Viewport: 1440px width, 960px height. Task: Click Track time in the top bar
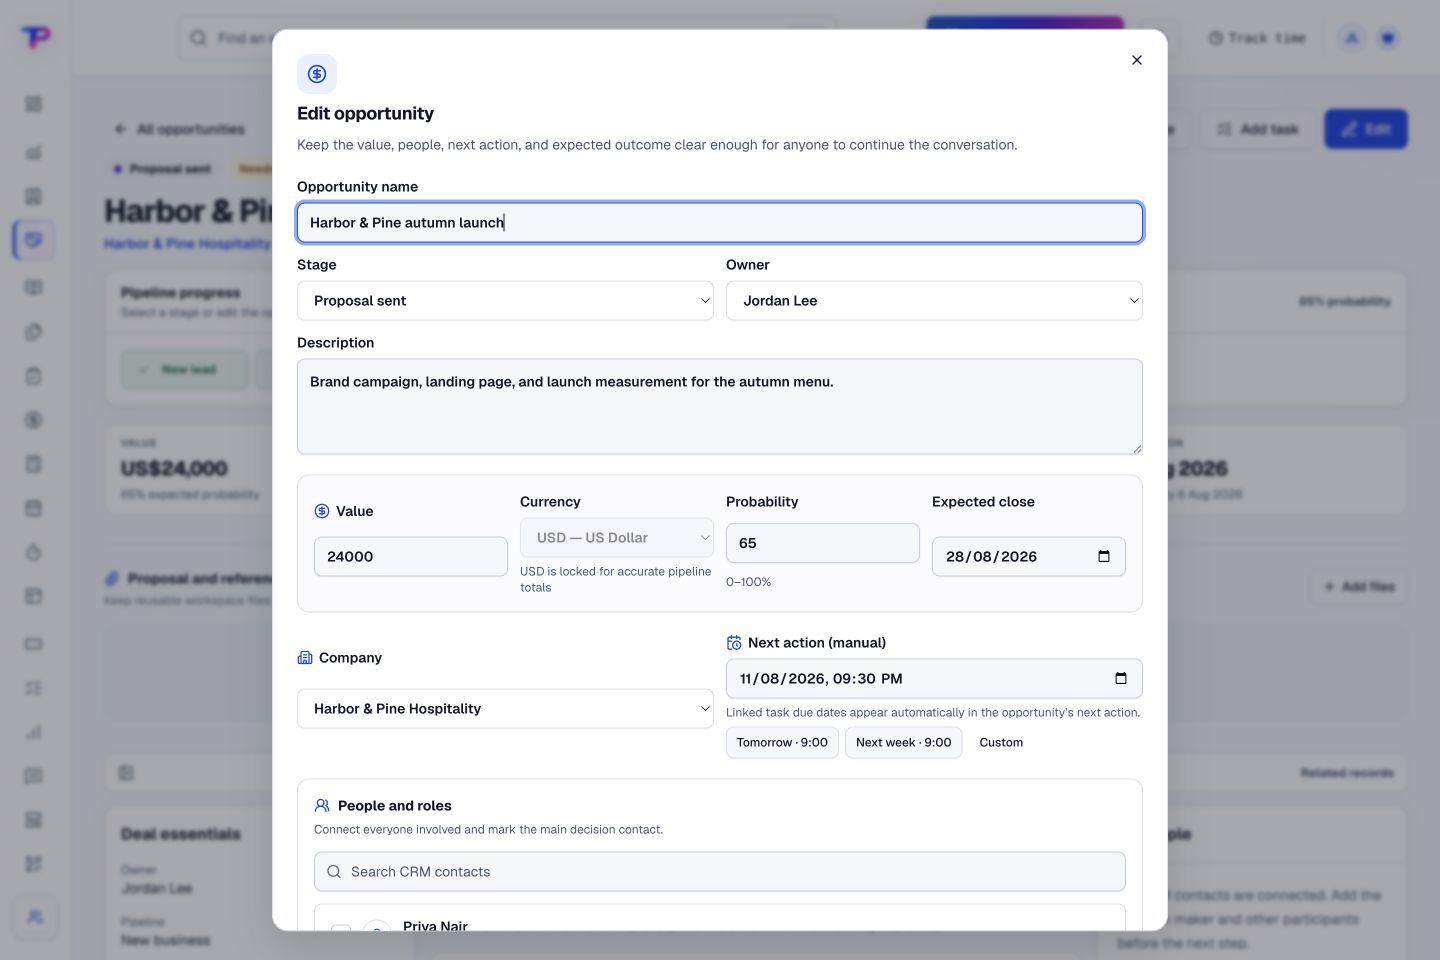1257,38
